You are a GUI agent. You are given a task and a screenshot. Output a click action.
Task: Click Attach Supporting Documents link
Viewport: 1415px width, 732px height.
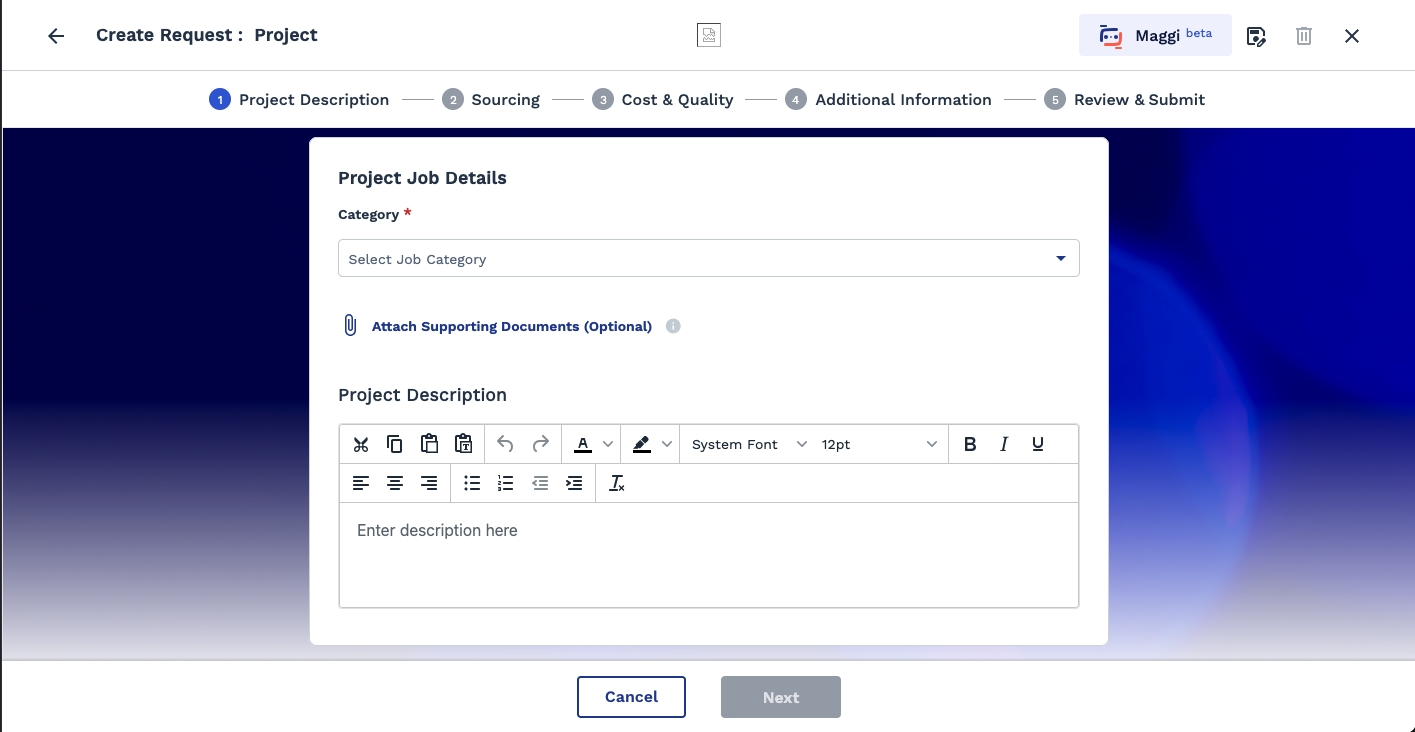pyautogui.click(x=511, y=326)
